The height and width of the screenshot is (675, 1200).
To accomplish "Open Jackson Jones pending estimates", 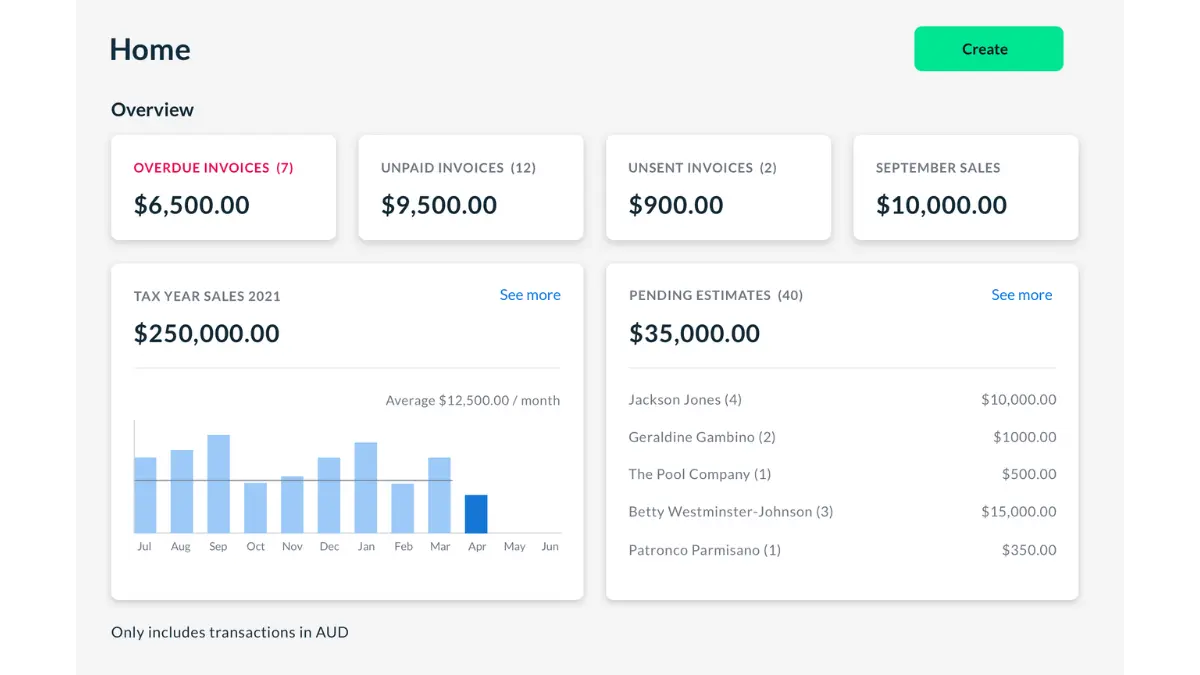I will pyautogui.click(x=685, y=399).
